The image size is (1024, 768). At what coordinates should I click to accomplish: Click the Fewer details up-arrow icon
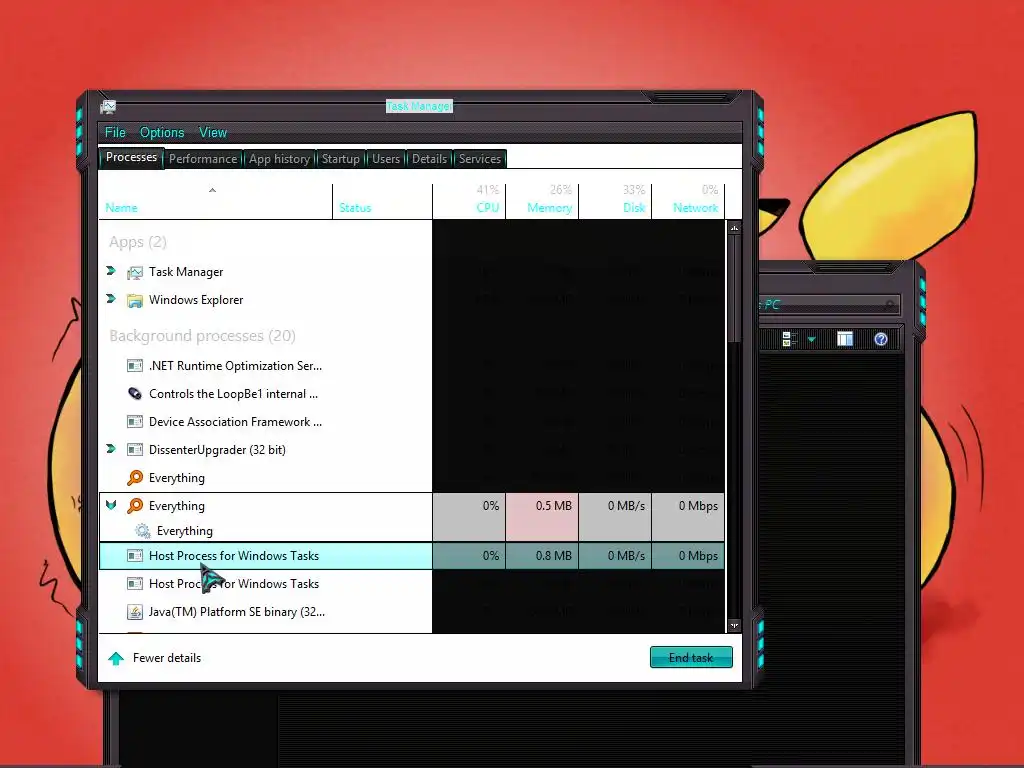click(116, 658)
